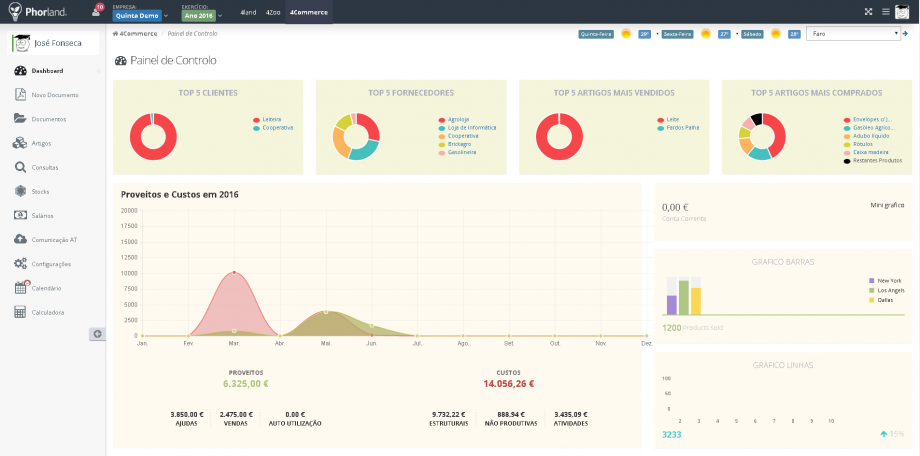This screenshot has width=920, height=456.
Task: Click the José Fonseca user name
Action: click(58, 43)
